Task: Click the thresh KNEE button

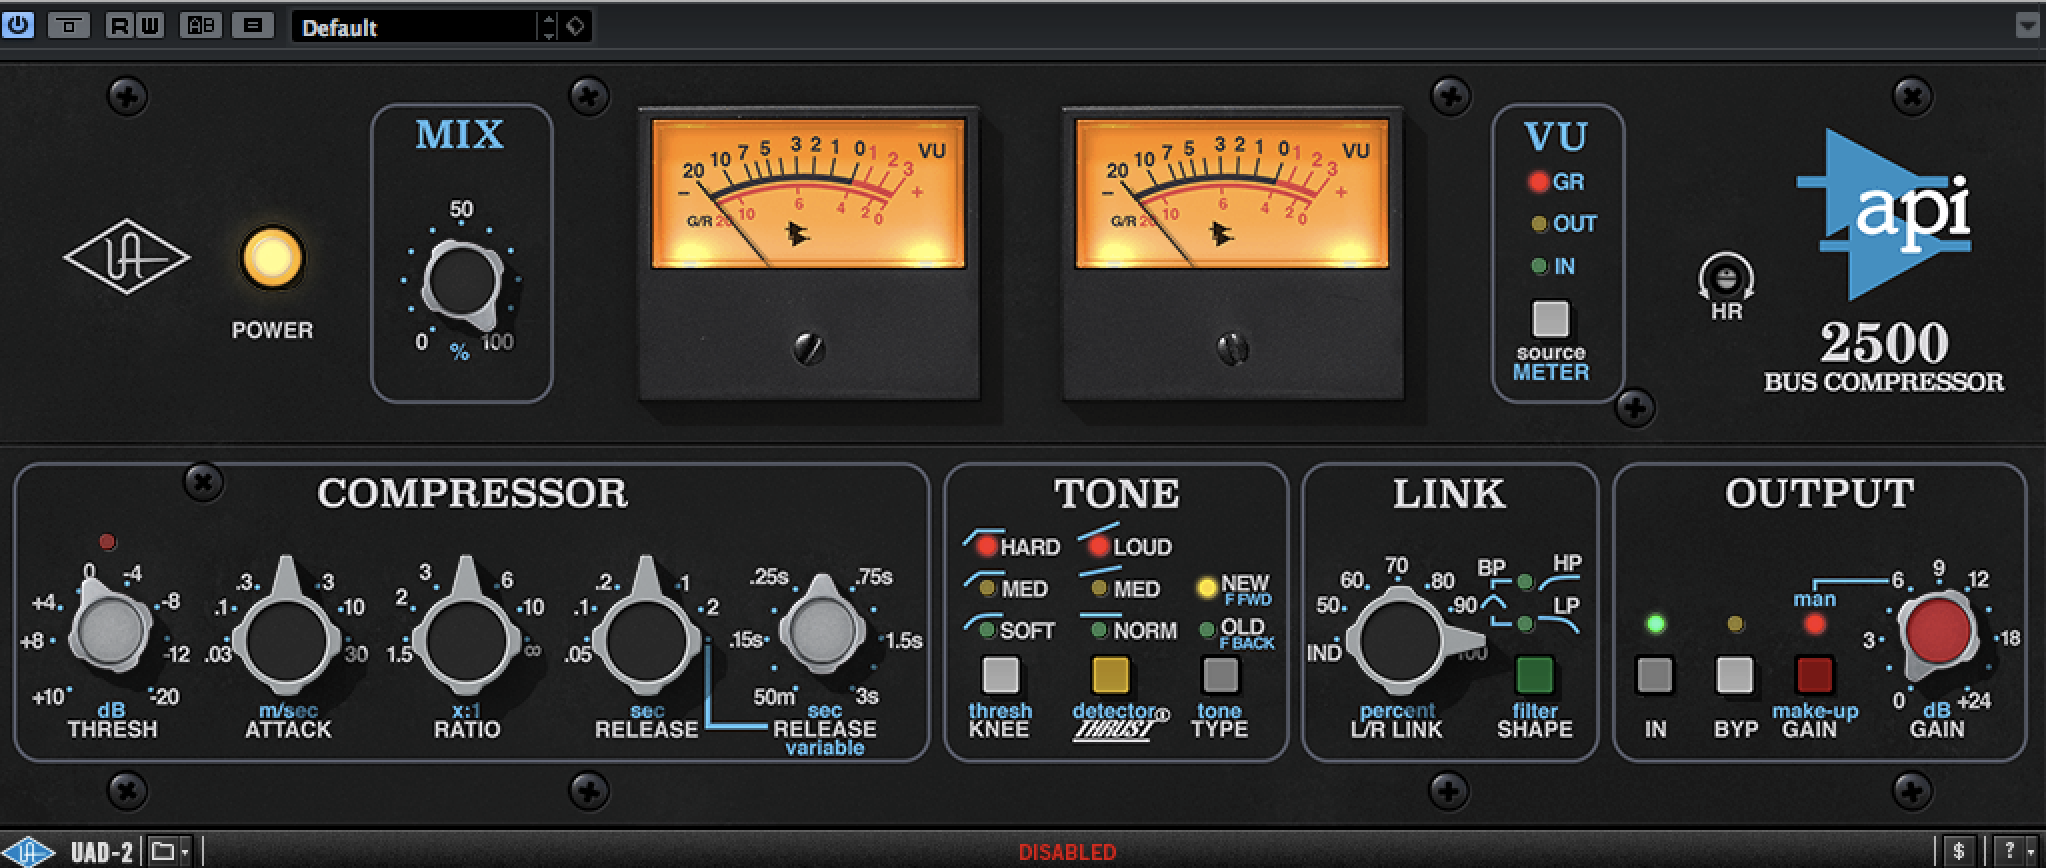Action: [x=1000, y=675]
